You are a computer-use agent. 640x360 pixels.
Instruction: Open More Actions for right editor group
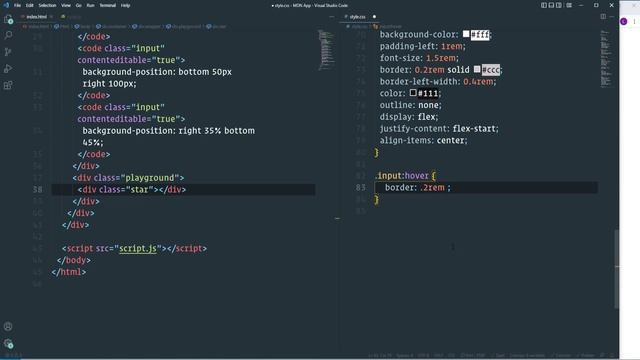pos(612,17)
